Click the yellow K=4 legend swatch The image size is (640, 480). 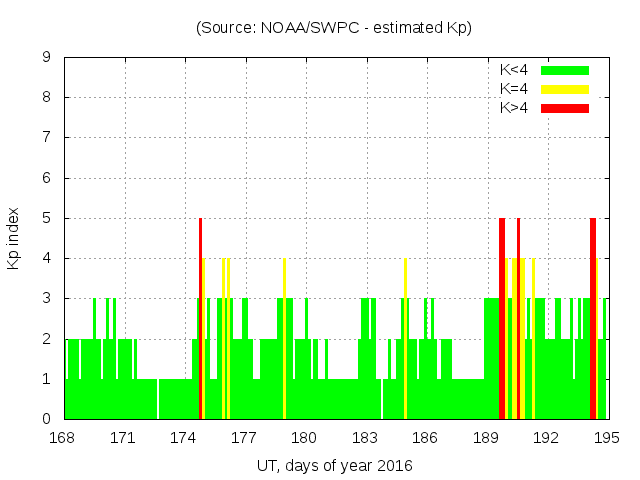point(565,89)
